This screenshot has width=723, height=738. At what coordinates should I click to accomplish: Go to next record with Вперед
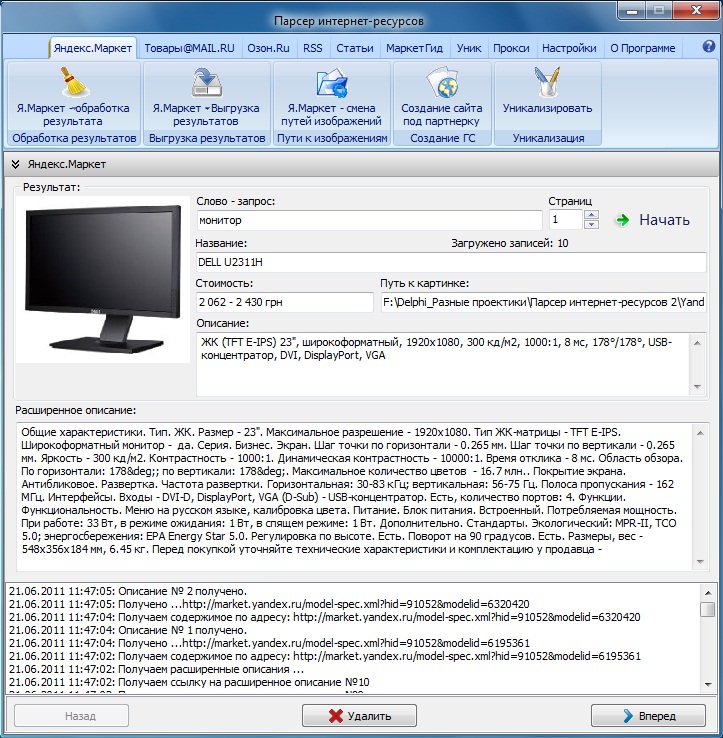coord(649,716)
